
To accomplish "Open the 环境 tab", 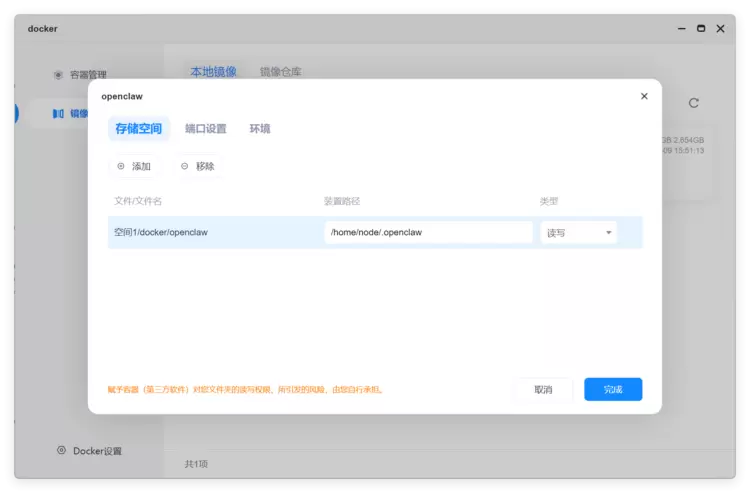I will click(260, 129).
